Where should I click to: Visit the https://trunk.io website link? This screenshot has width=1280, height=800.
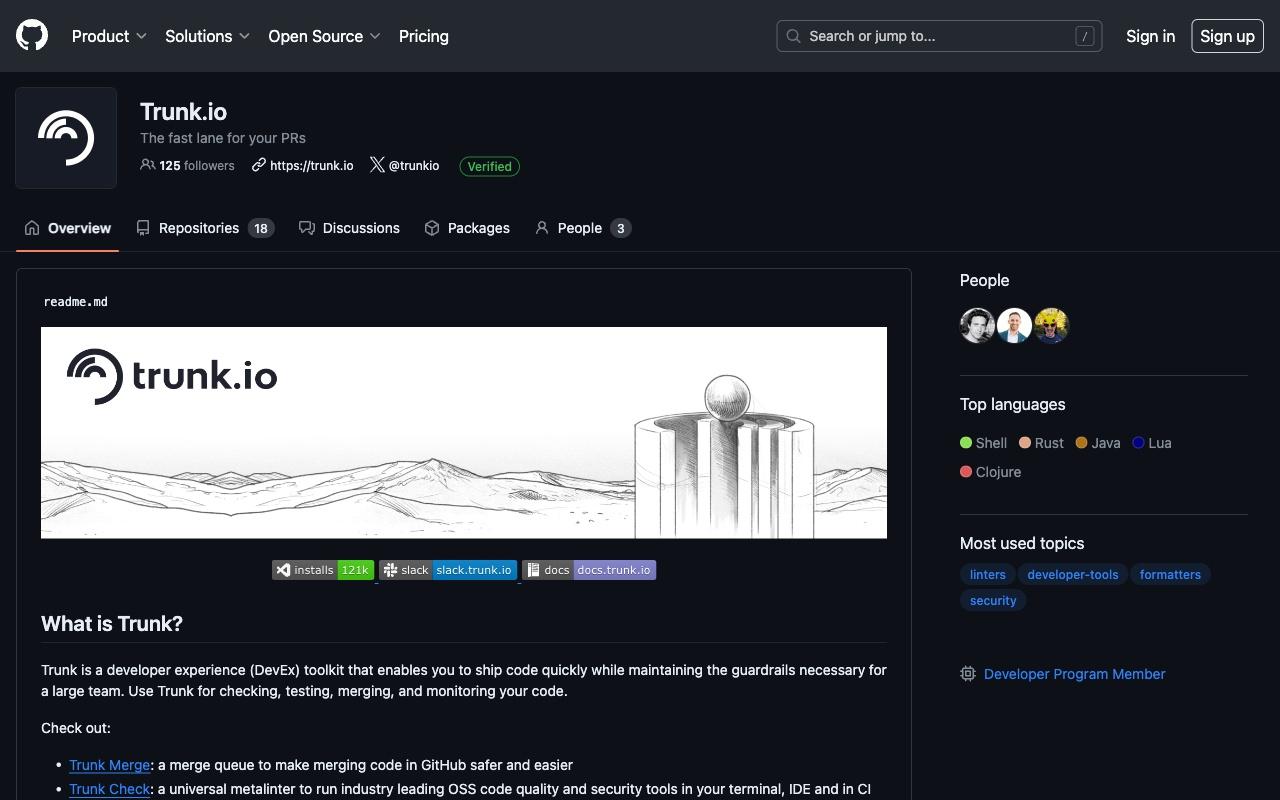pyautogui.click(x=312, y=166)
